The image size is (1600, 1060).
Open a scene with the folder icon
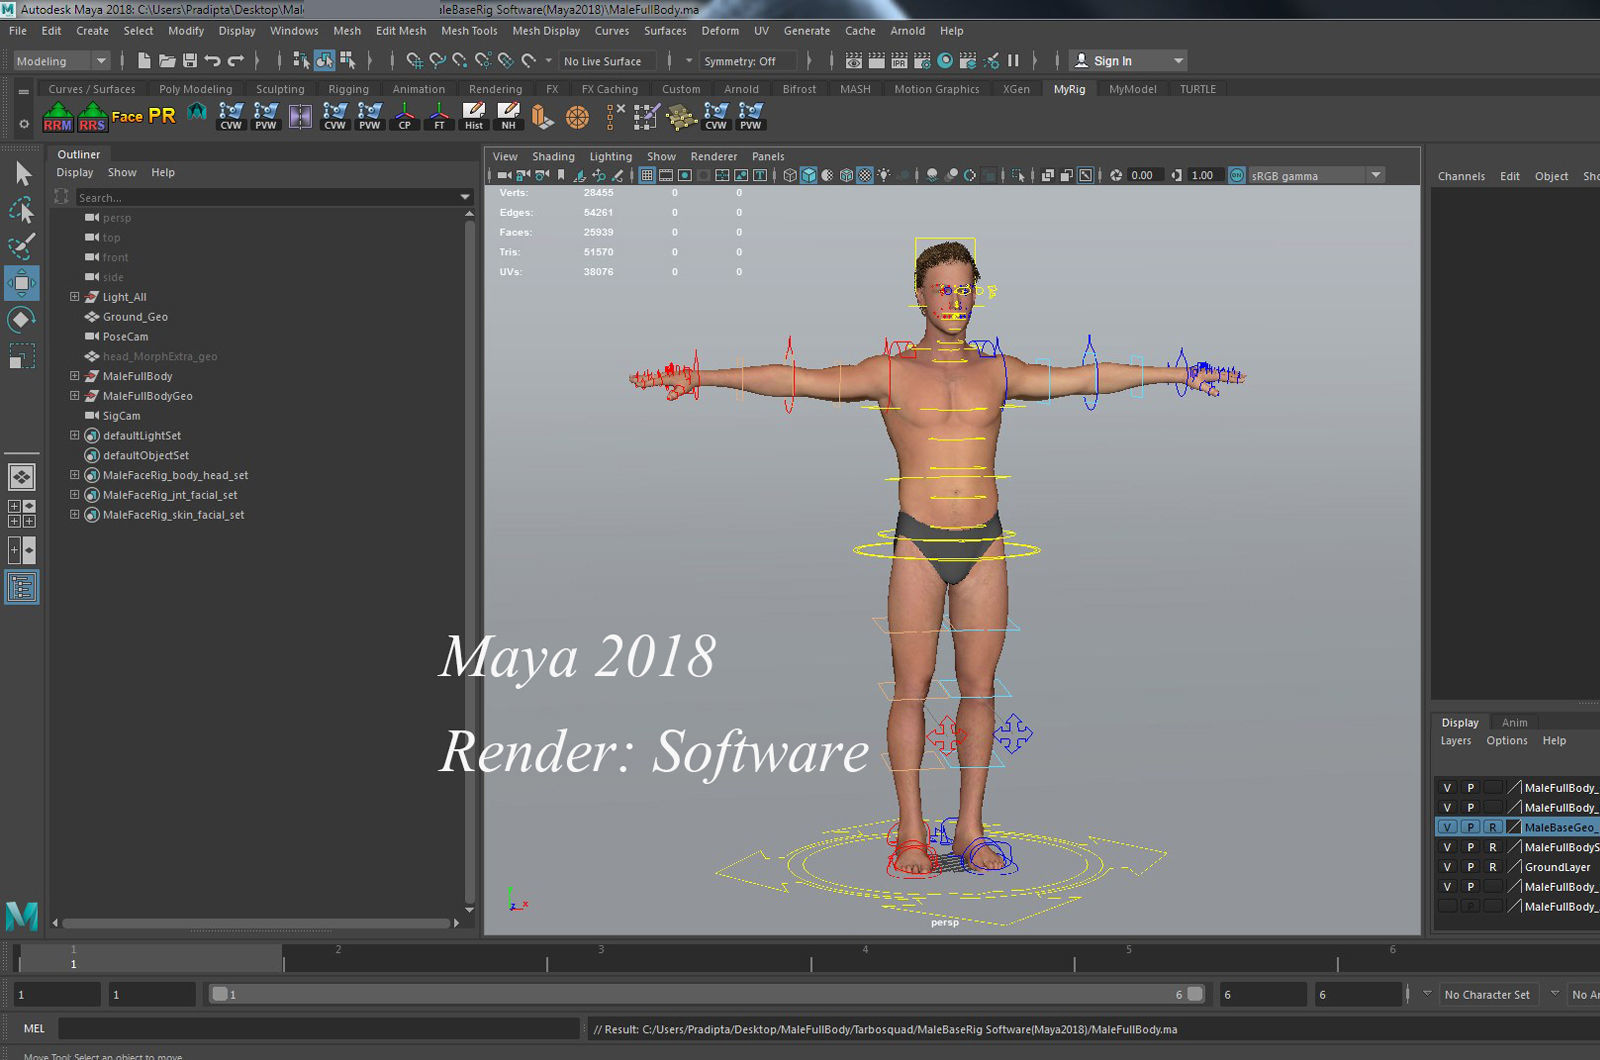pyautogui.click(x=167, y=61)
